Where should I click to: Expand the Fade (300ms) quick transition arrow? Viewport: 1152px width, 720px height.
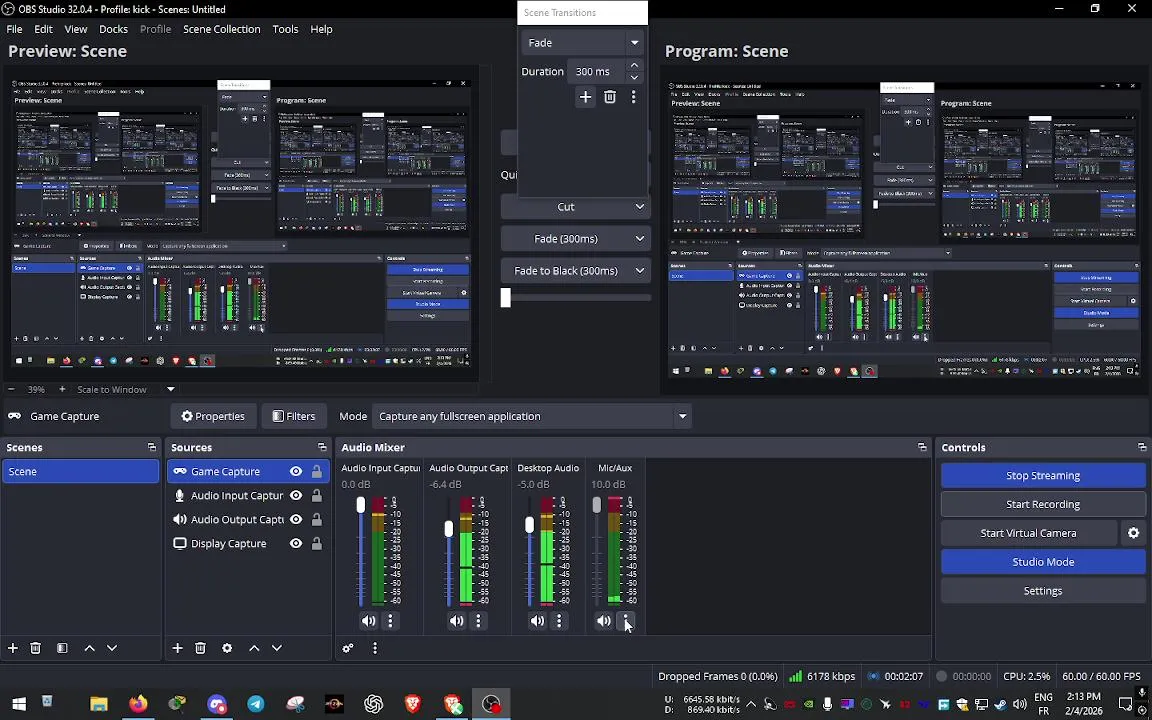tap(639, 239)
